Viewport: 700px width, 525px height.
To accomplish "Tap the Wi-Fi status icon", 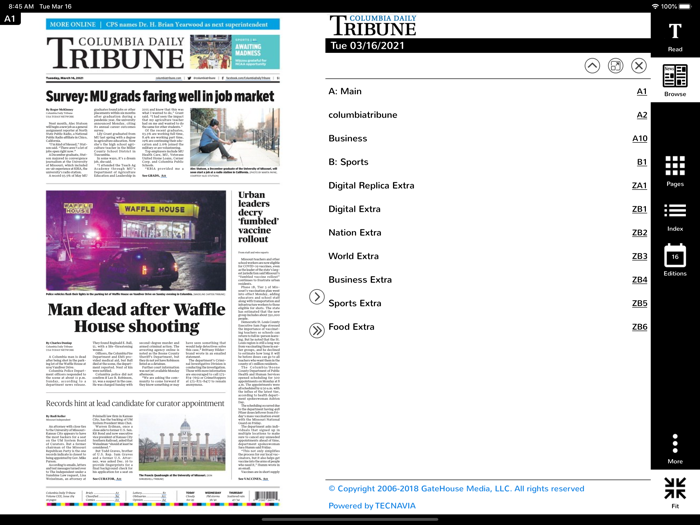I will [655, 6].
